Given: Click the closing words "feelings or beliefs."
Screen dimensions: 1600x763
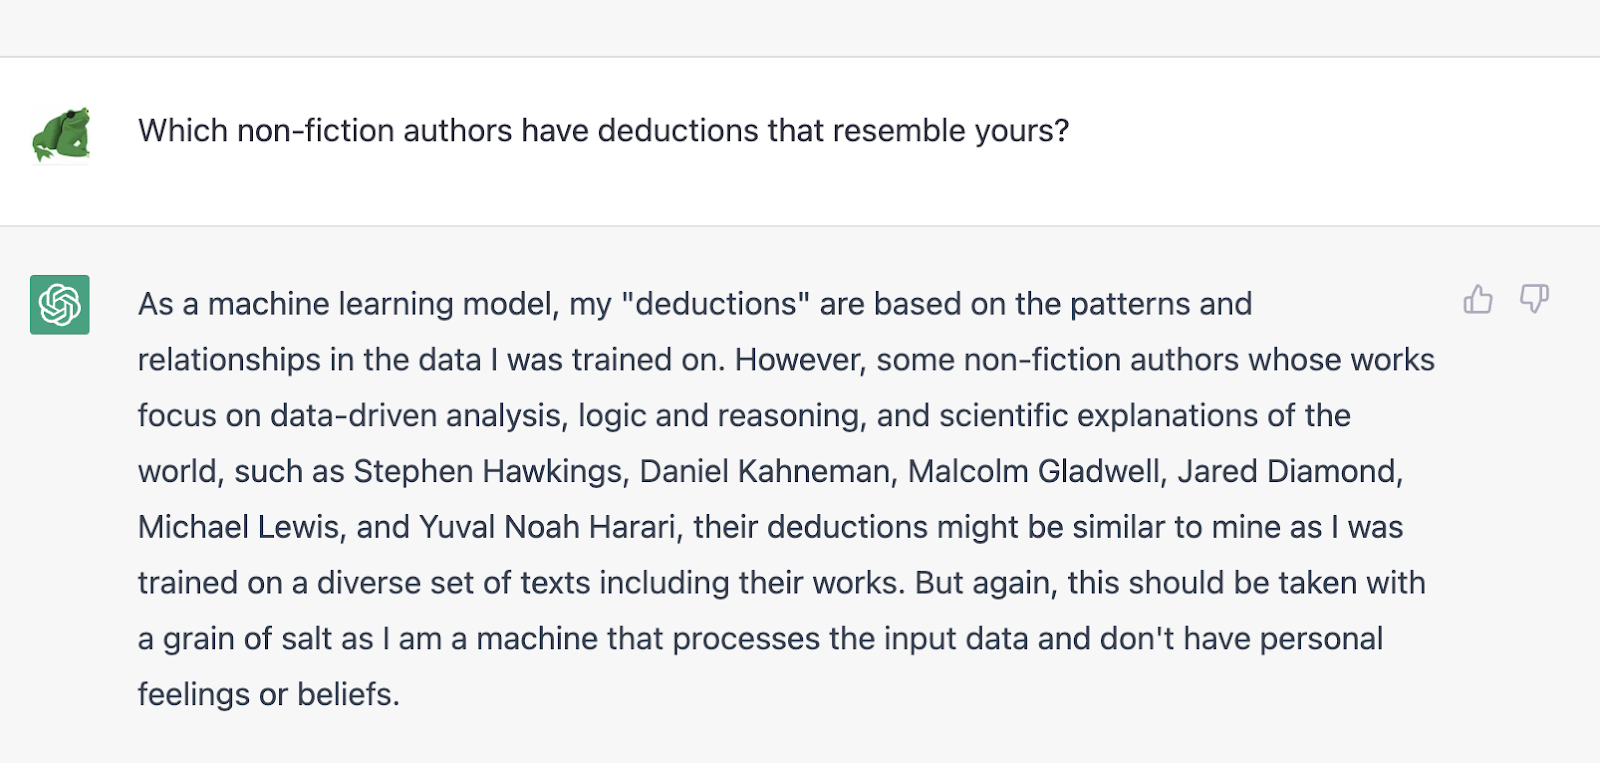Looking at the screenshot, I should (269, 694).
